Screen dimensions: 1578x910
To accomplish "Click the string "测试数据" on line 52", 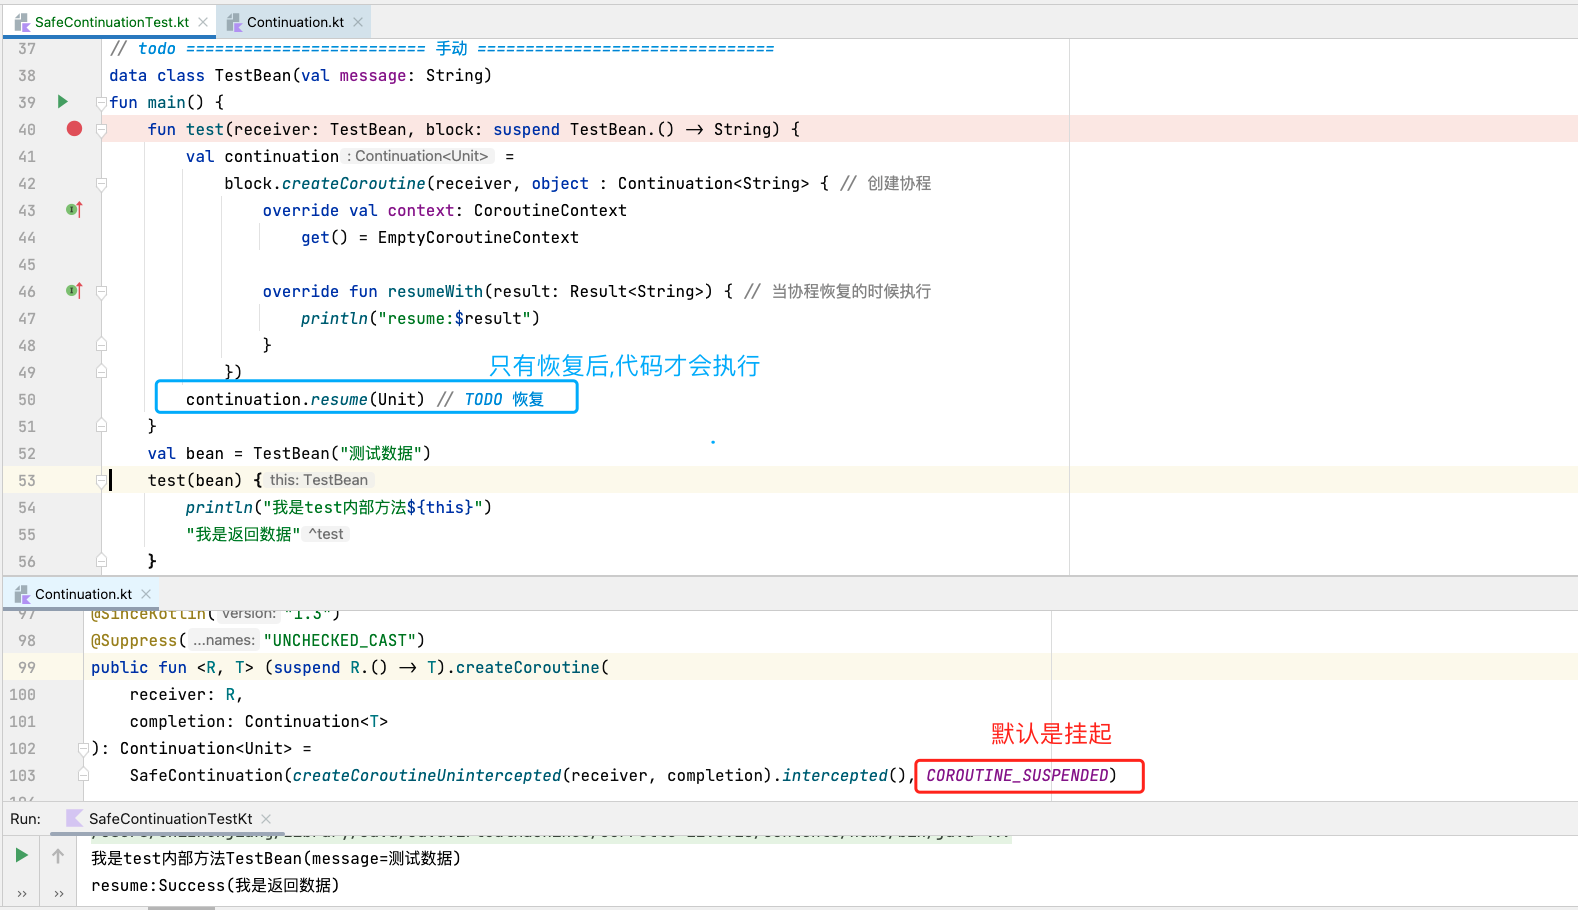I will 381,453.
